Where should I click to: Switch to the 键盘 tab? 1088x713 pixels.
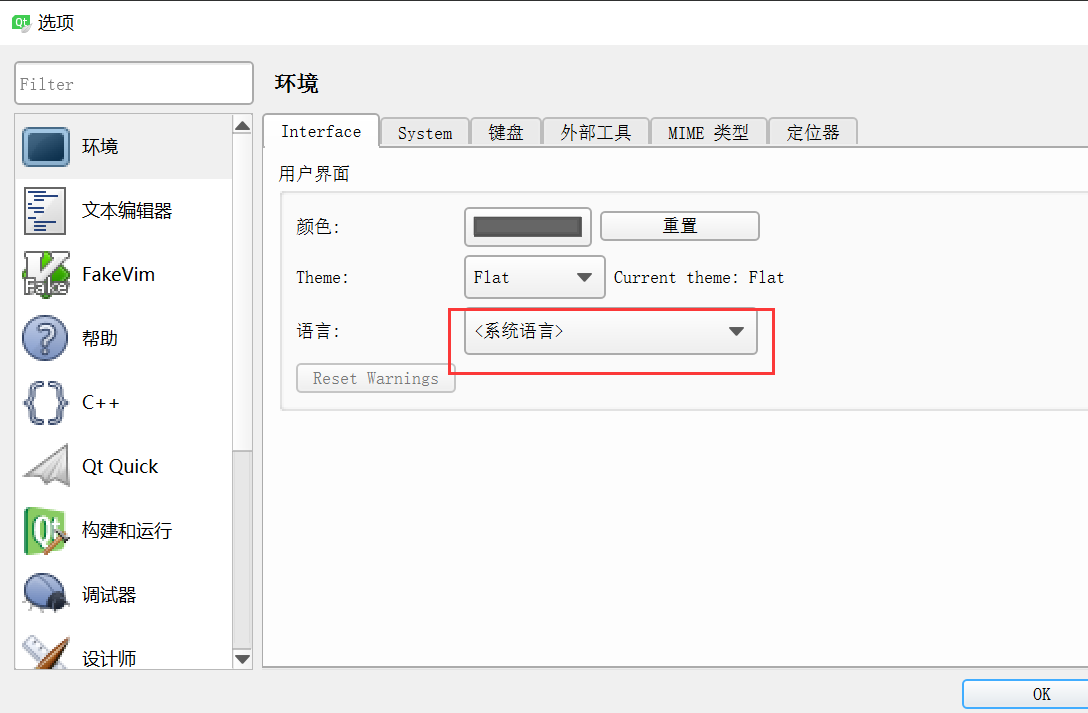506,132
